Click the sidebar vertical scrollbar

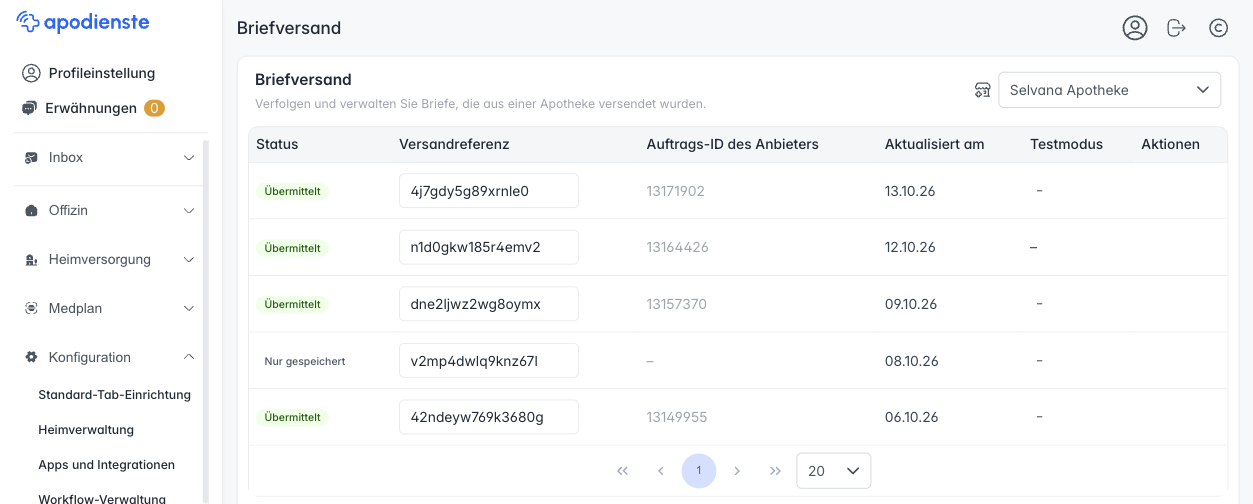(205, 320)
